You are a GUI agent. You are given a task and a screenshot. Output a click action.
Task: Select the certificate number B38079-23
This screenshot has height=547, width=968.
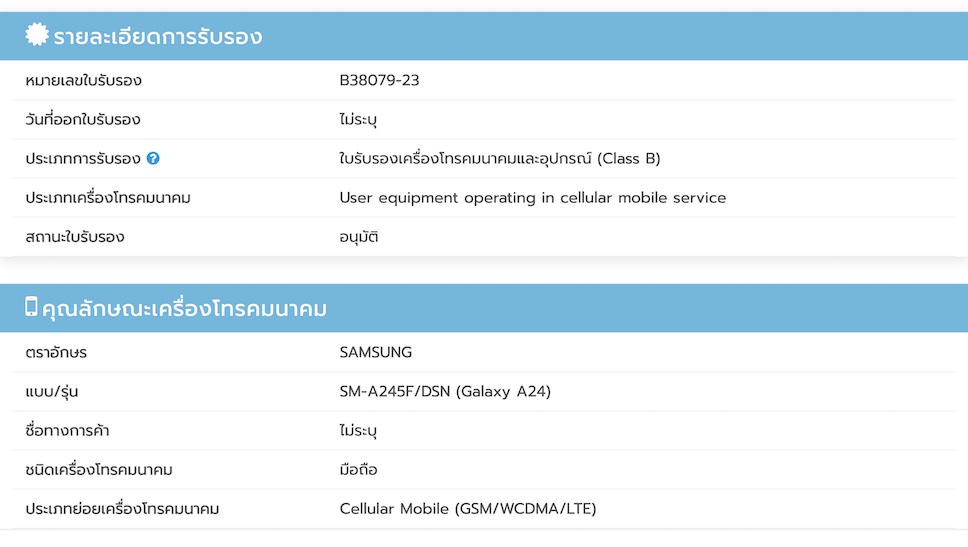pyautogui.click(x=379, y=80)
